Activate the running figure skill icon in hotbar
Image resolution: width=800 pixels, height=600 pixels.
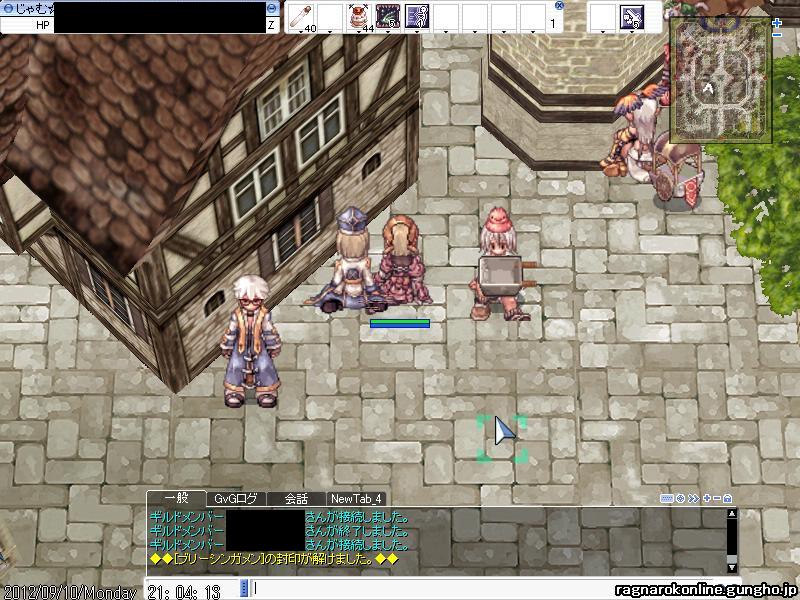(x=417, y=16)
